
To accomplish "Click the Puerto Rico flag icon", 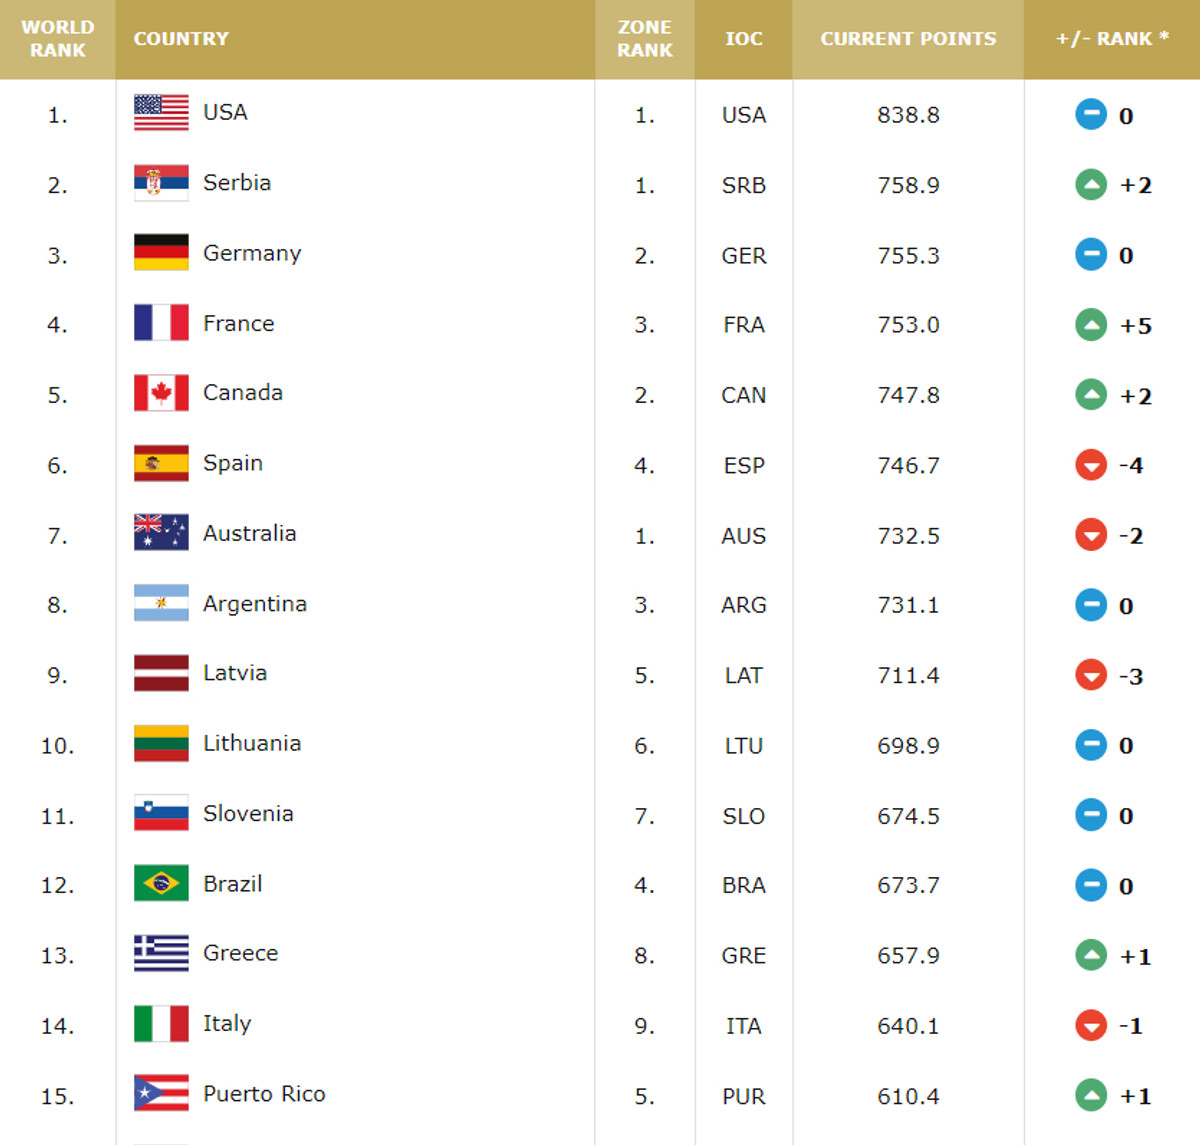I will (x=161, y=1094).
